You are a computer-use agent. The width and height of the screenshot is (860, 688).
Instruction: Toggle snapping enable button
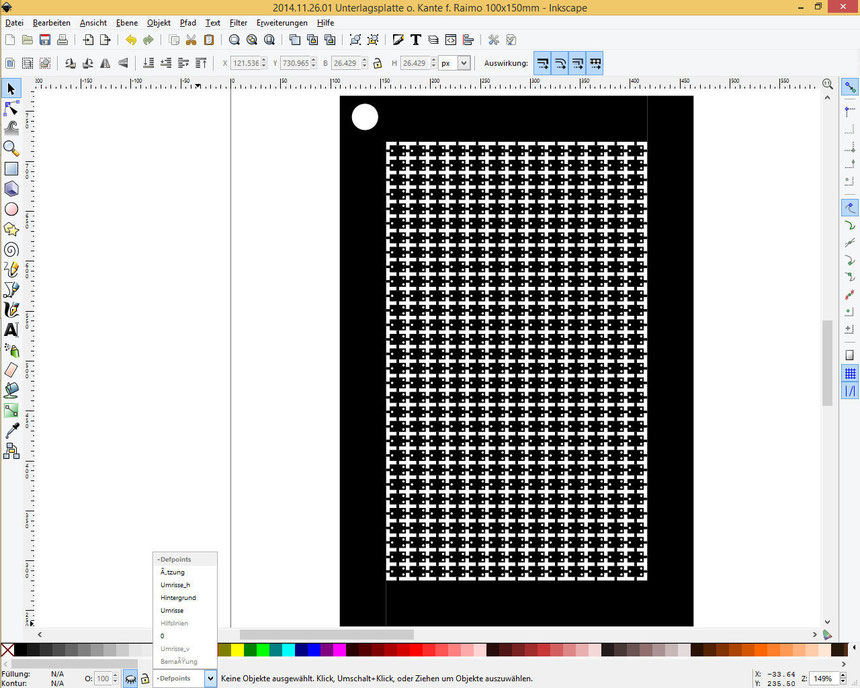point(850,87)
